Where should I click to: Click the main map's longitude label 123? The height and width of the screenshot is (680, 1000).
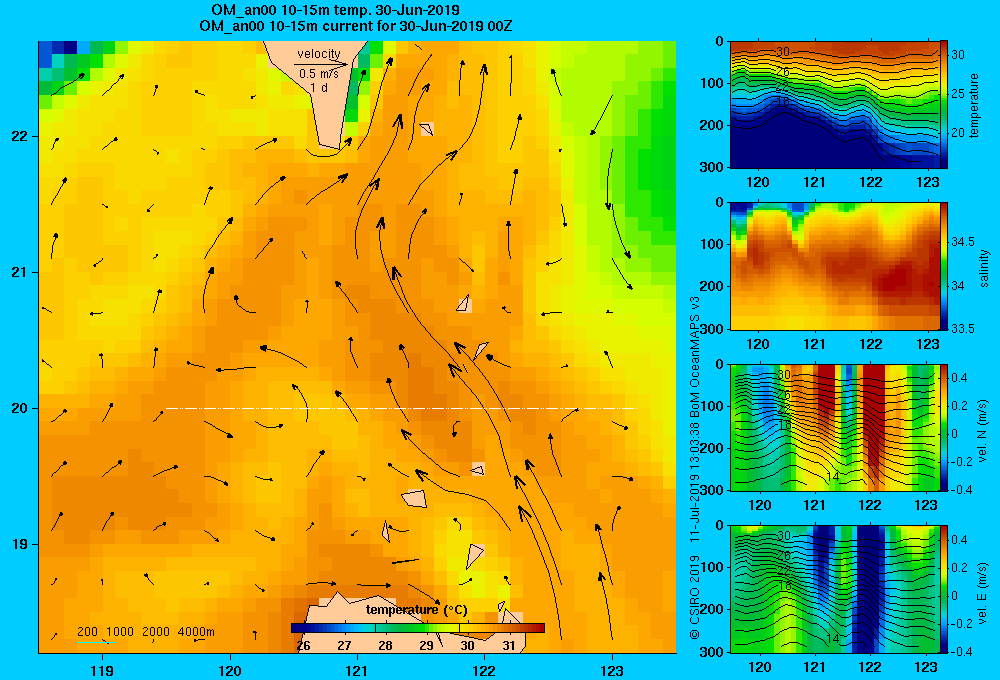click(x=612, y=670)
